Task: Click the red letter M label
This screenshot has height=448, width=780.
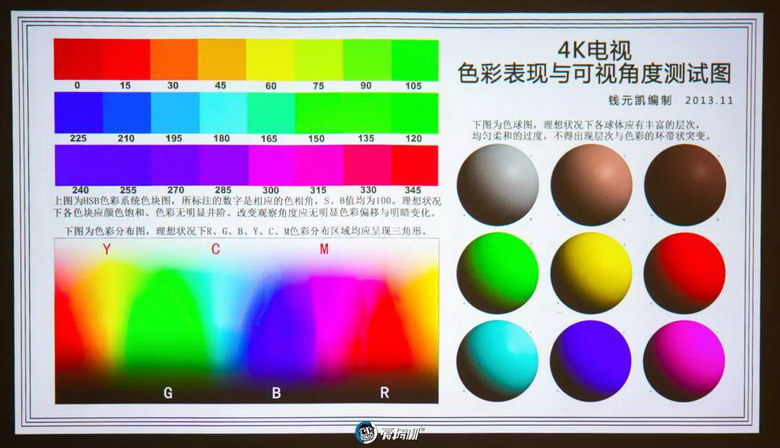Action: pyautogui.click(x=323, y=250)
